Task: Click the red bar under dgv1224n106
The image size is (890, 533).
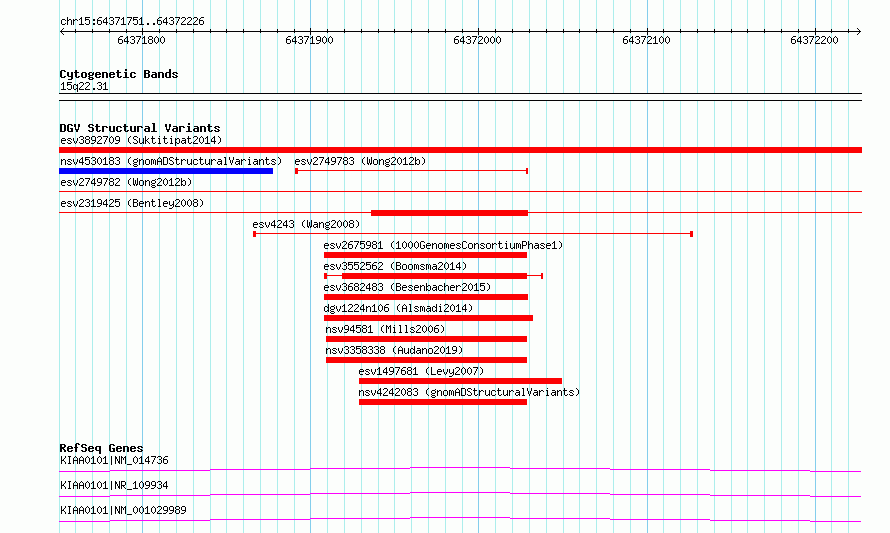Action: coord(429,318)
